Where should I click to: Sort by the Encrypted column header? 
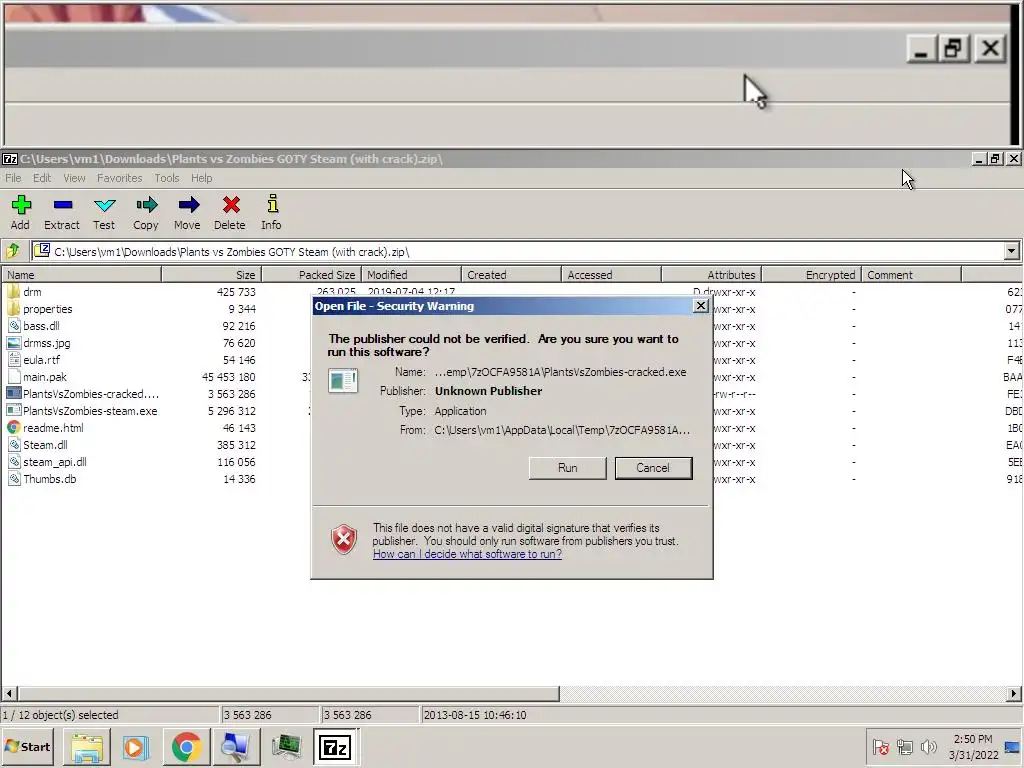811,274
